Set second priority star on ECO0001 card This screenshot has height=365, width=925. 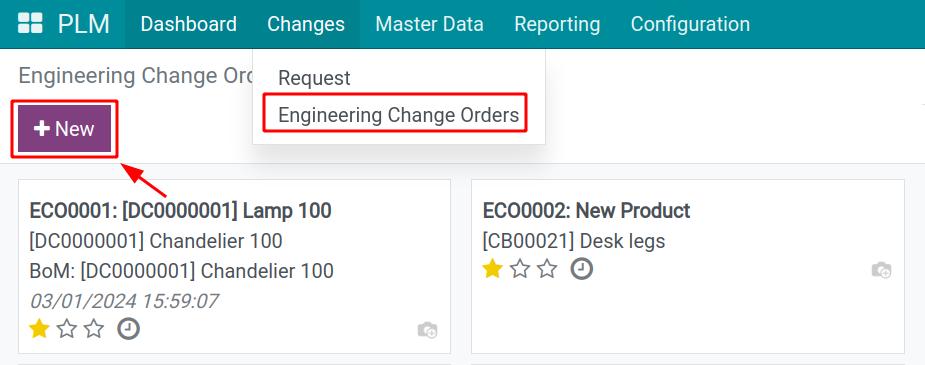67,328
